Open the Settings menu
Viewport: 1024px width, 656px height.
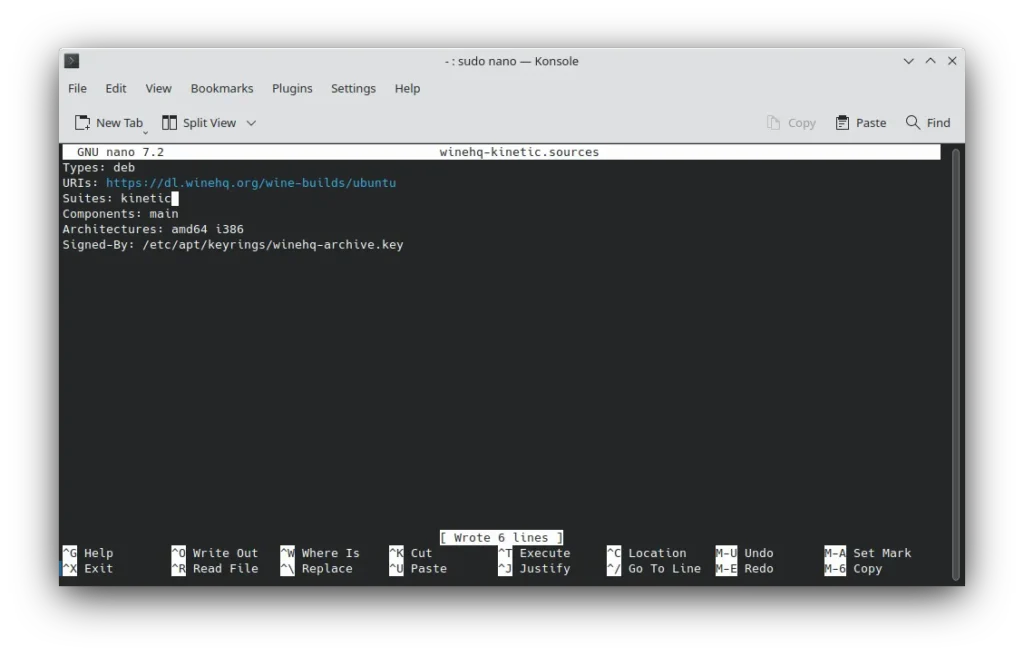353,88
